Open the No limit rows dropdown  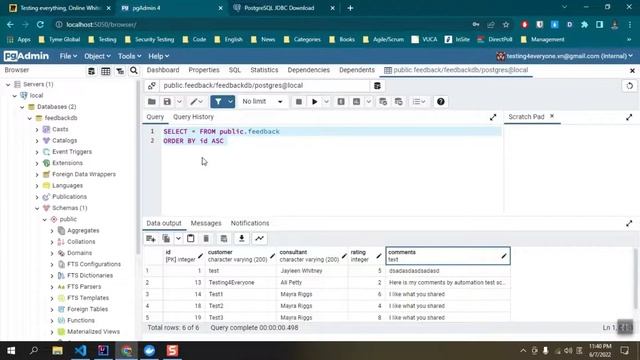[x=262, y=102]
